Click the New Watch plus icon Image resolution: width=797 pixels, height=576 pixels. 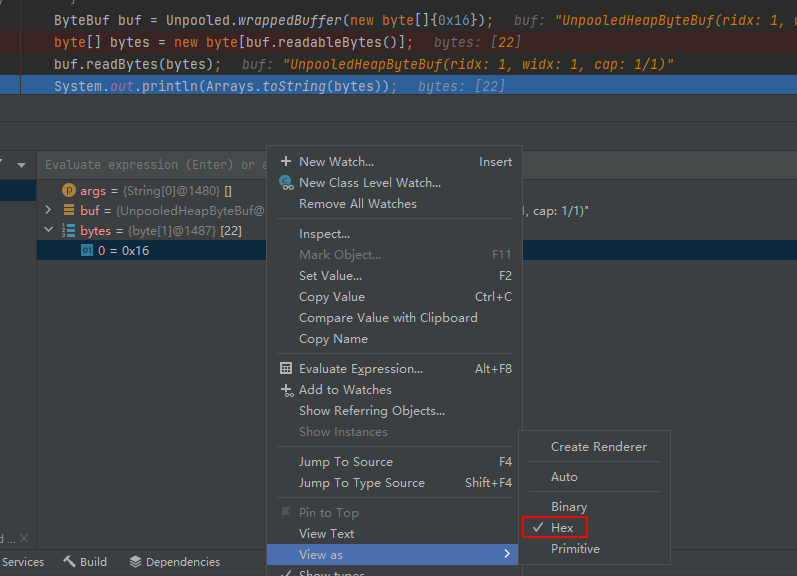[286, 161]
